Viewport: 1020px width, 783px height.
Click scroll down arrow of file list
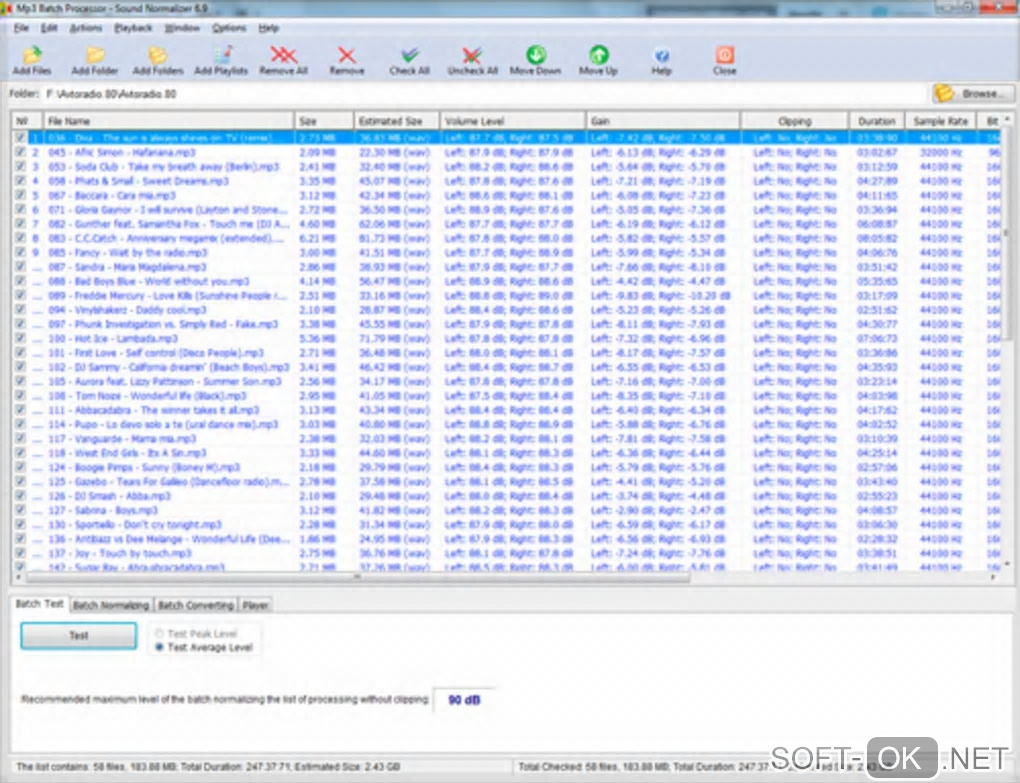[x=1007, y=564]
